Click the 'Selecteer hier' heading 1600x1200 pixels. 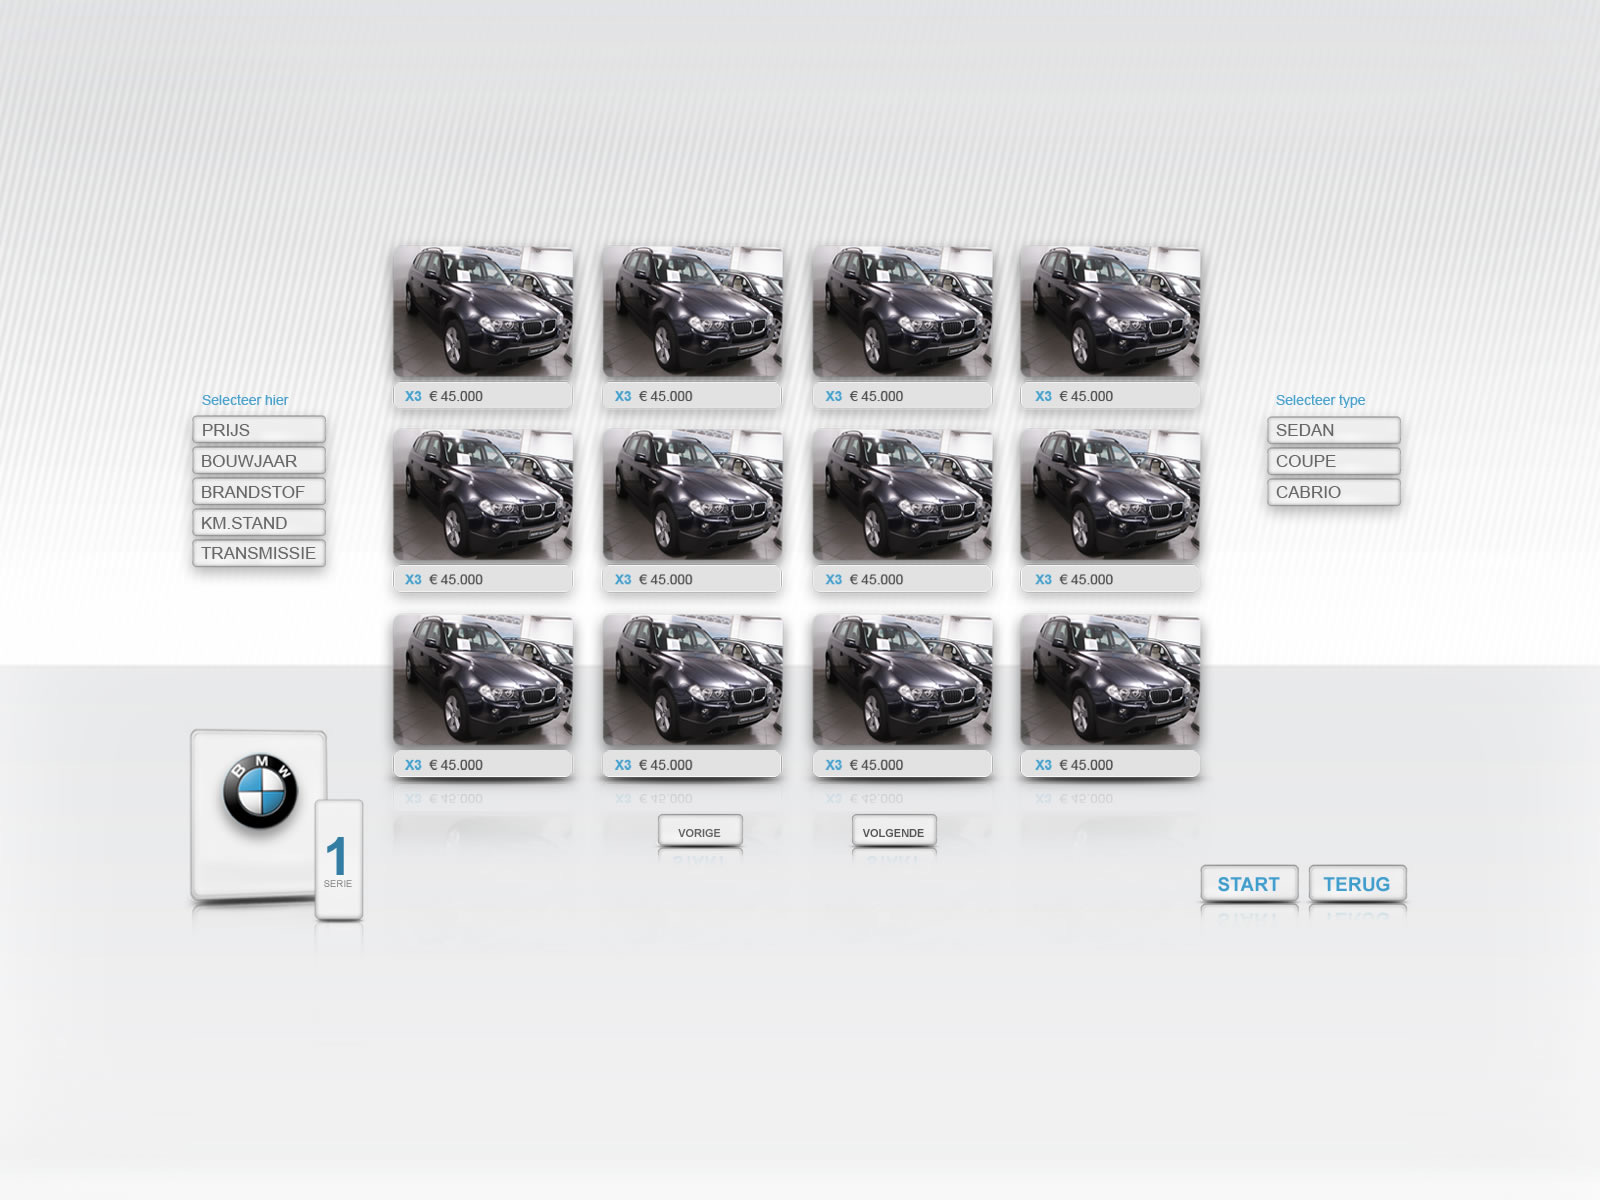tap(245, 400)
